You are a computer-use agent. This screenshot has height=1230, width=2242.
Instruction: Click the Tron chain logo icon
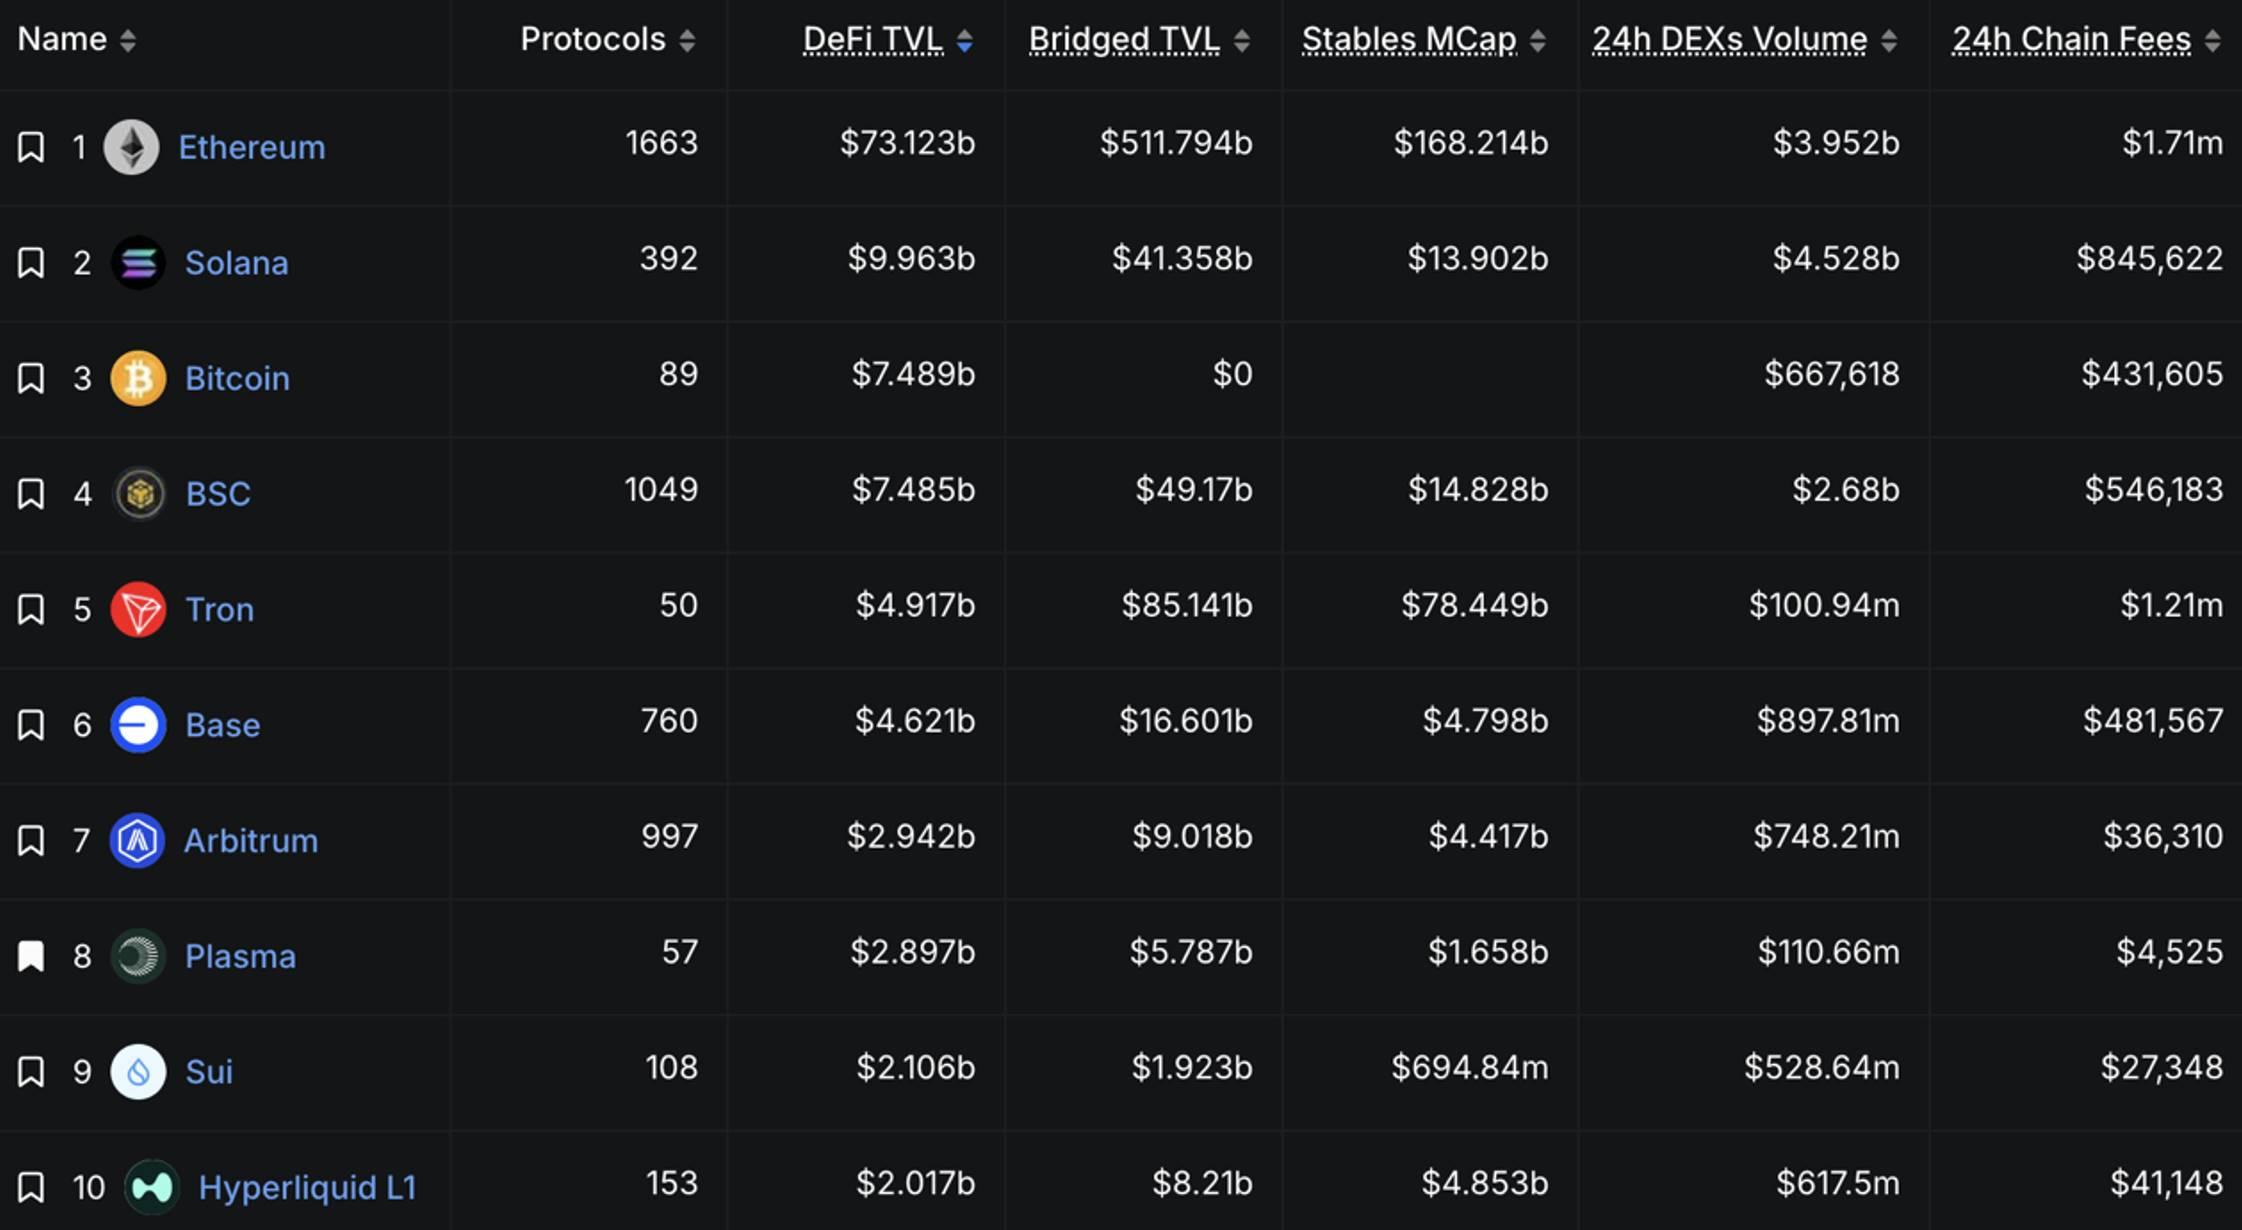pos(138,609)
